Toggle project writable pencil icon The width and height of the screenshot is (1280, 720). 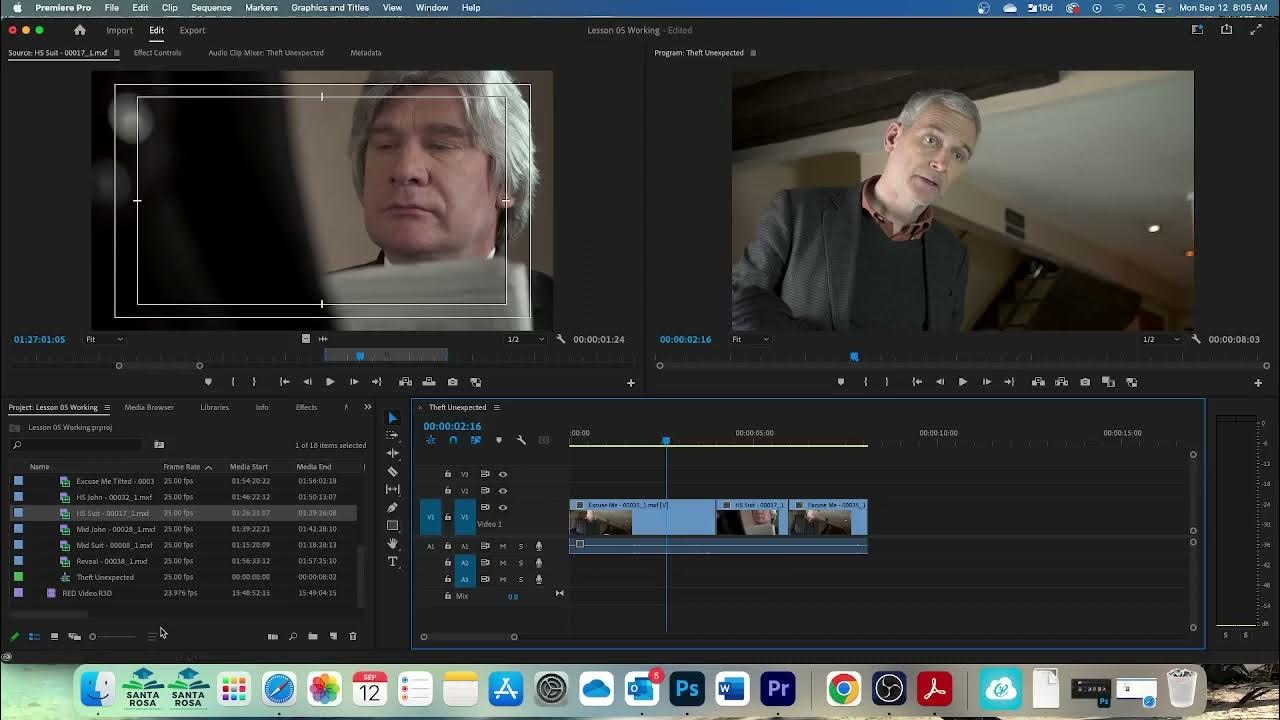(x=14, y=636)
